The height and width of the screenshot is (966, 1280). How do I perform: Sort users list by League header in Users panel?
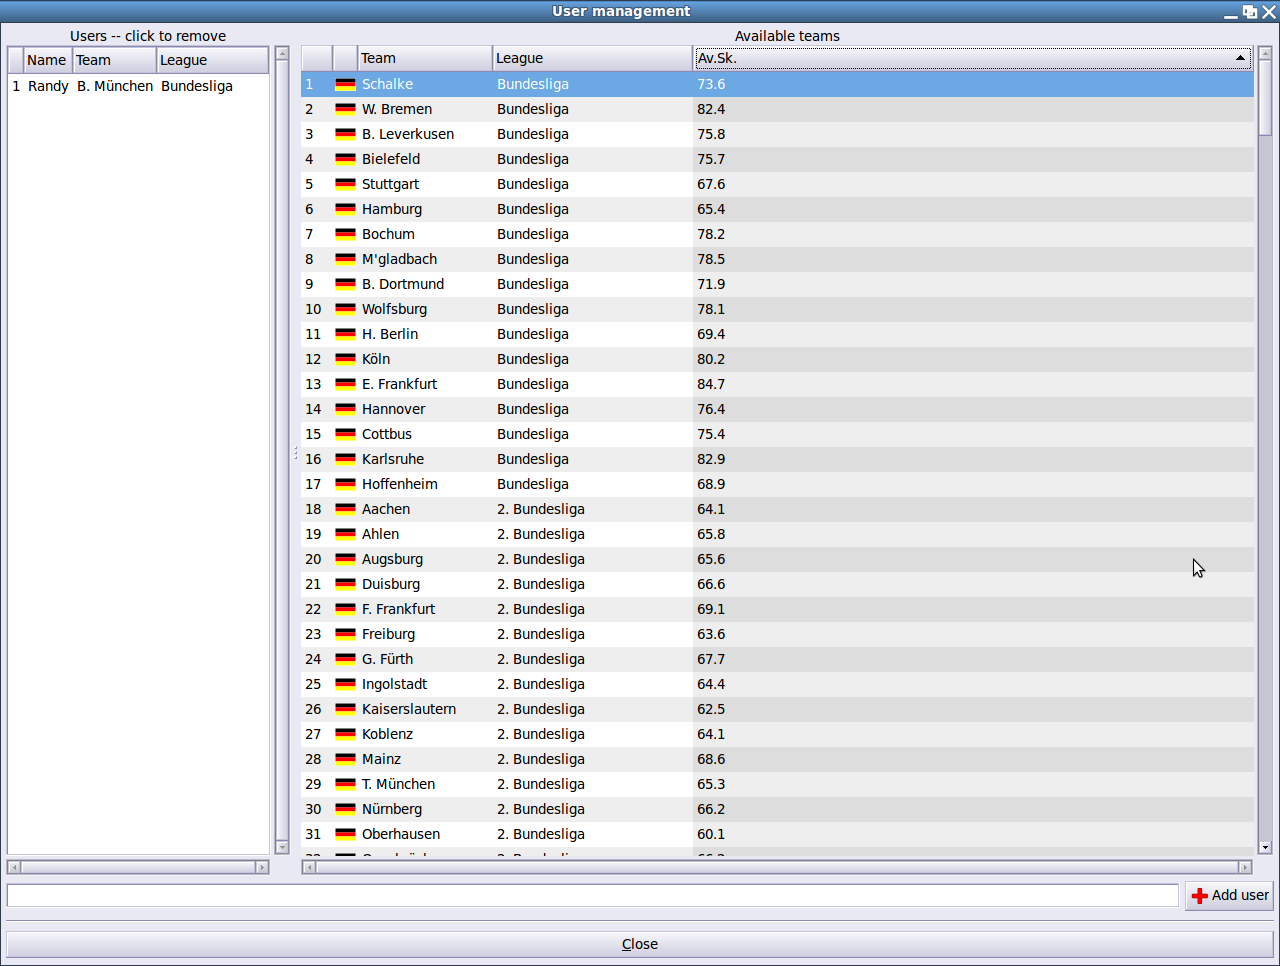[x=213, y=60]
